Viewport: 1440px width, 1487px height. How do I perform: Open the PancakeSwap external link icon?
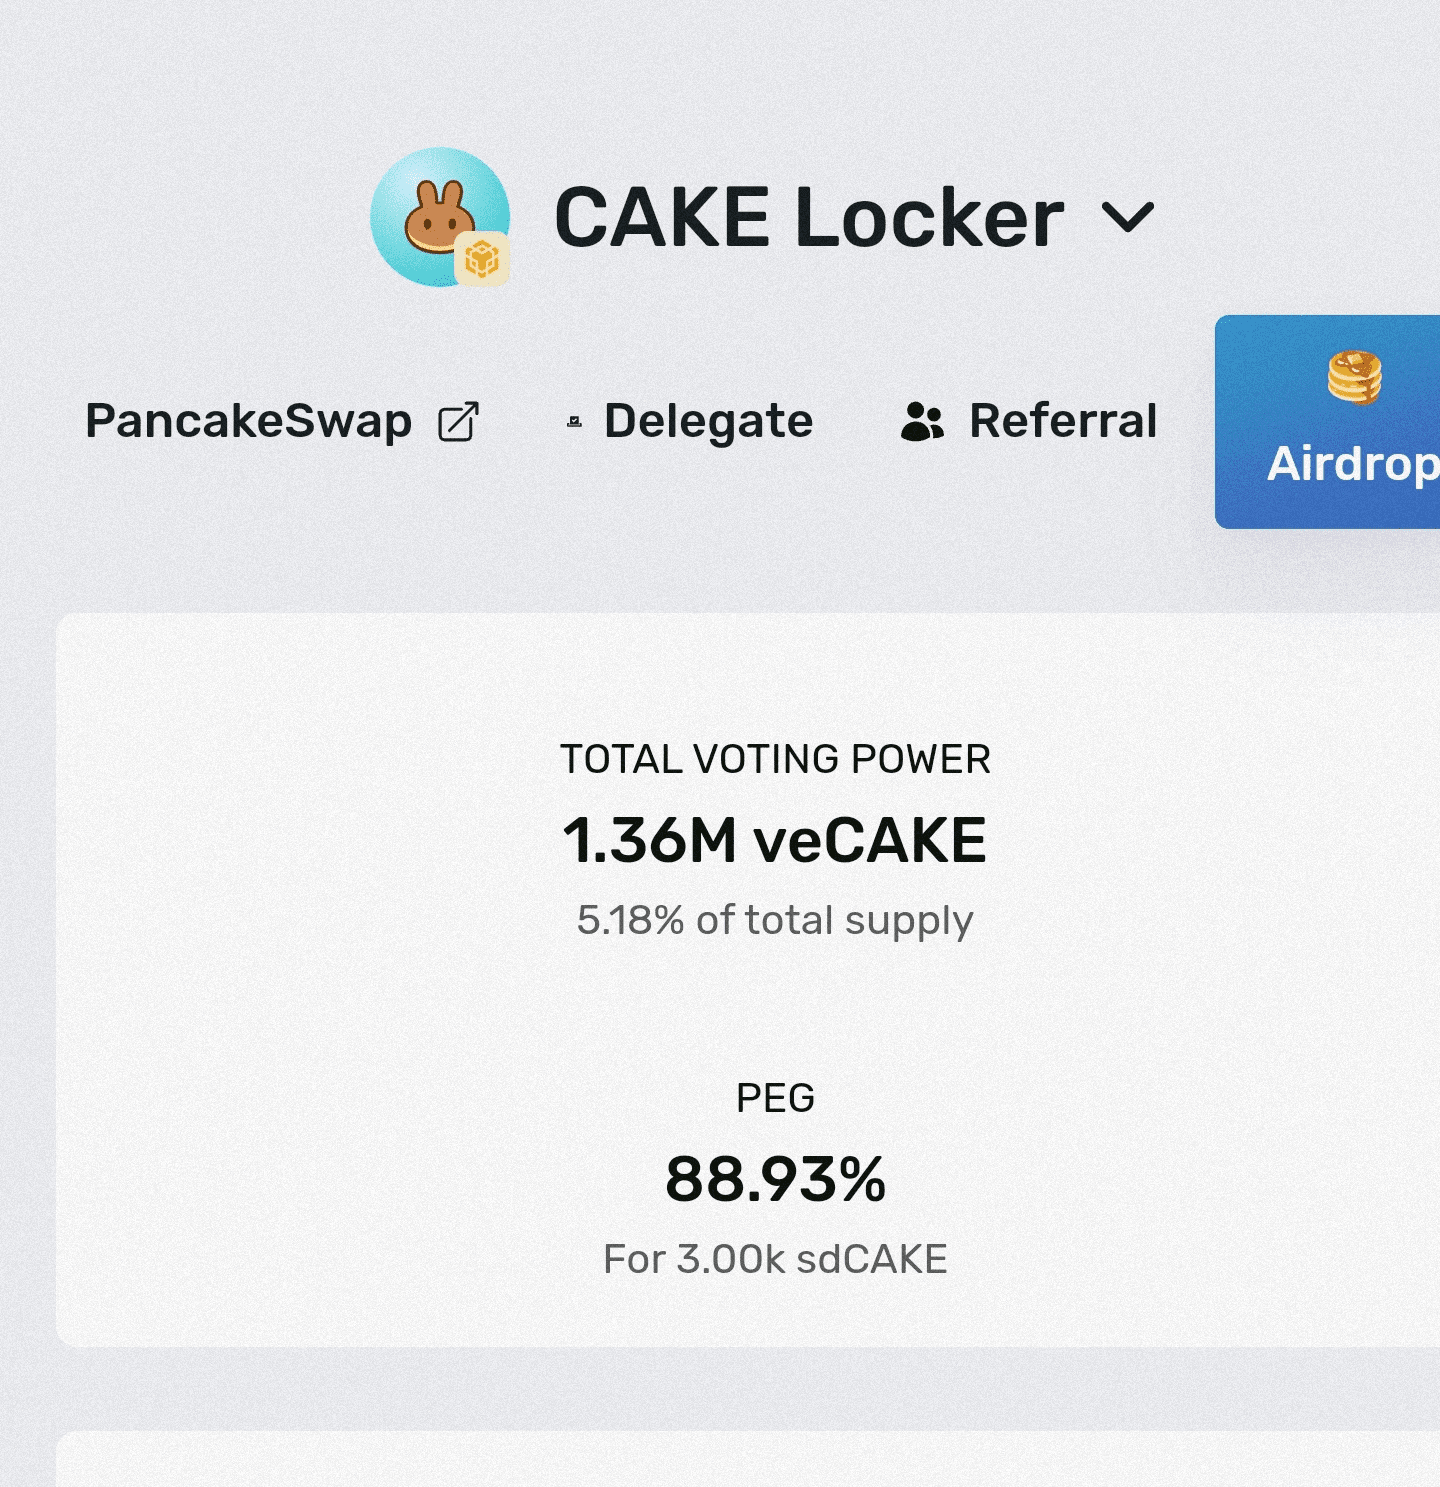point(459,422)
